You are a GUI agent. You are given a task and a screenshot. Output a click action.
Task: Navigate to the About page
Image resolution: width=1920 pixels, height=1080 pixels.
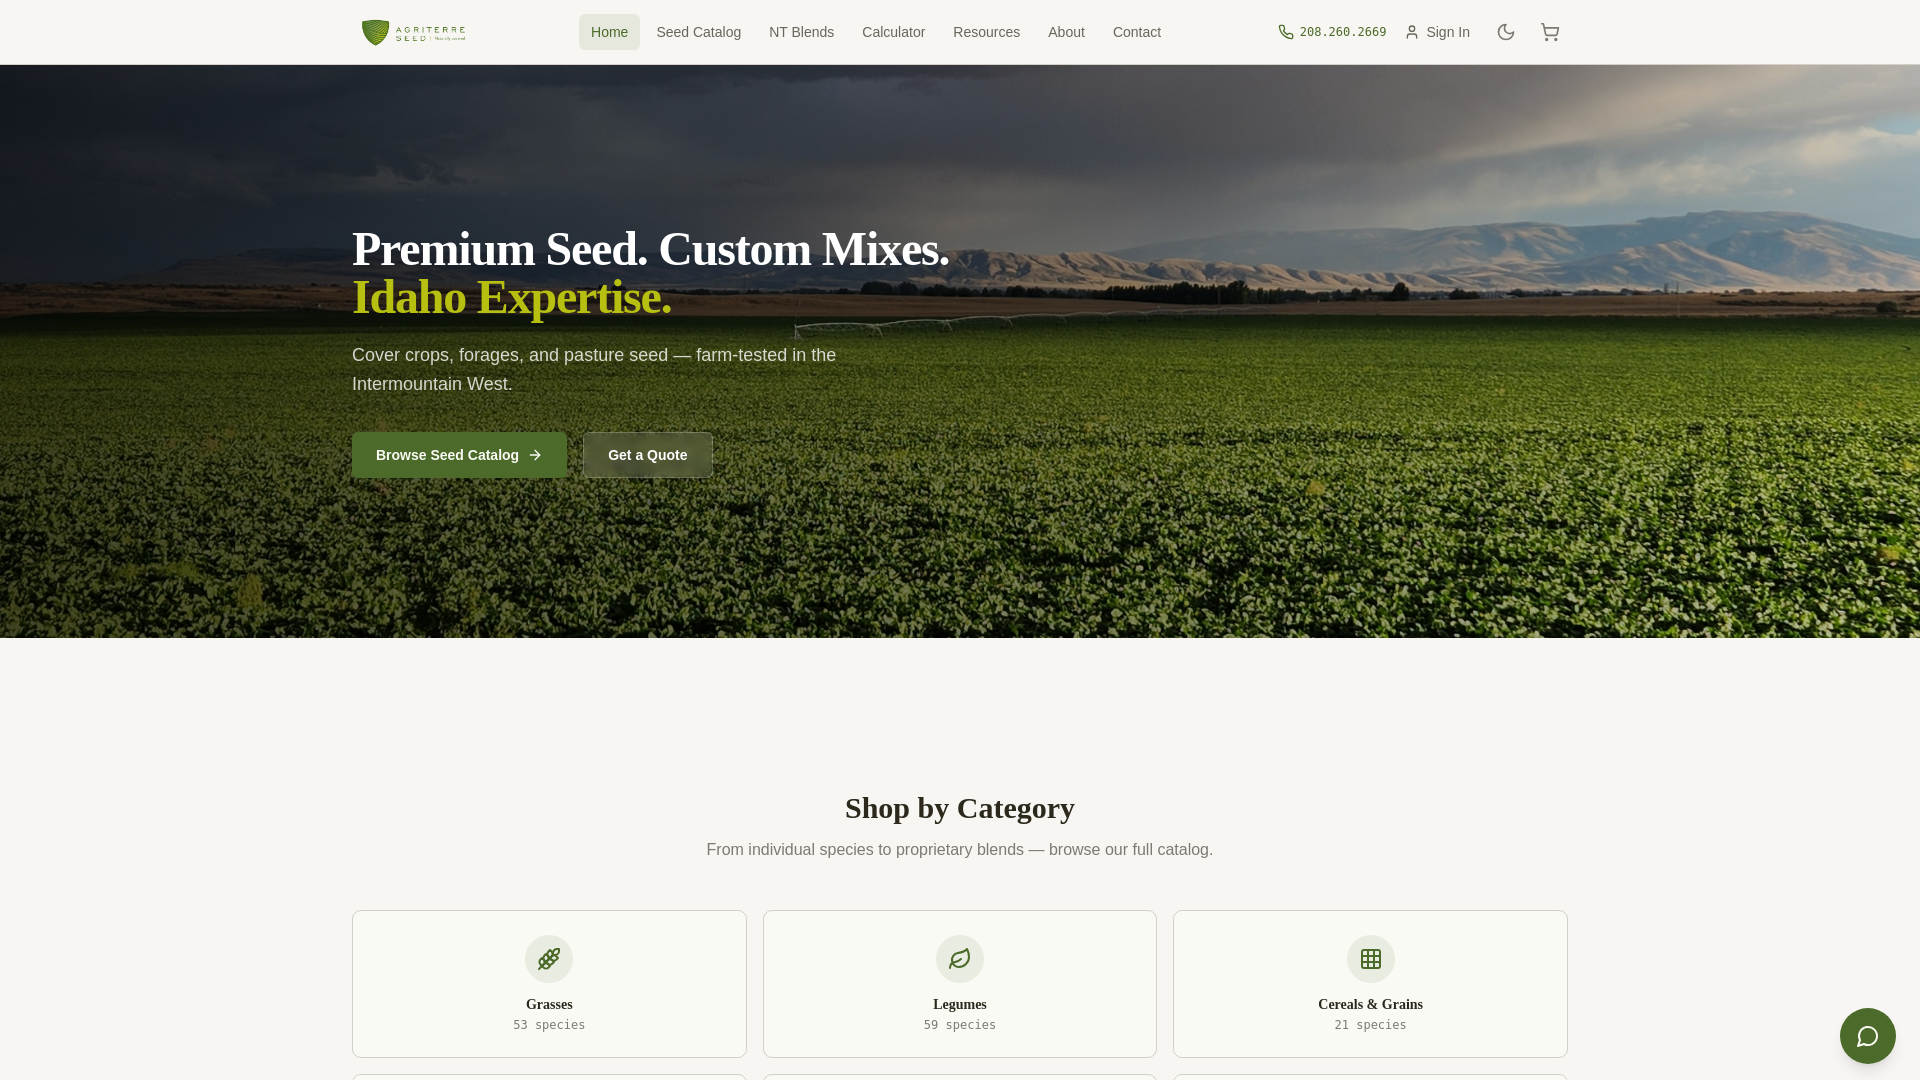[x=1066, y=32]
